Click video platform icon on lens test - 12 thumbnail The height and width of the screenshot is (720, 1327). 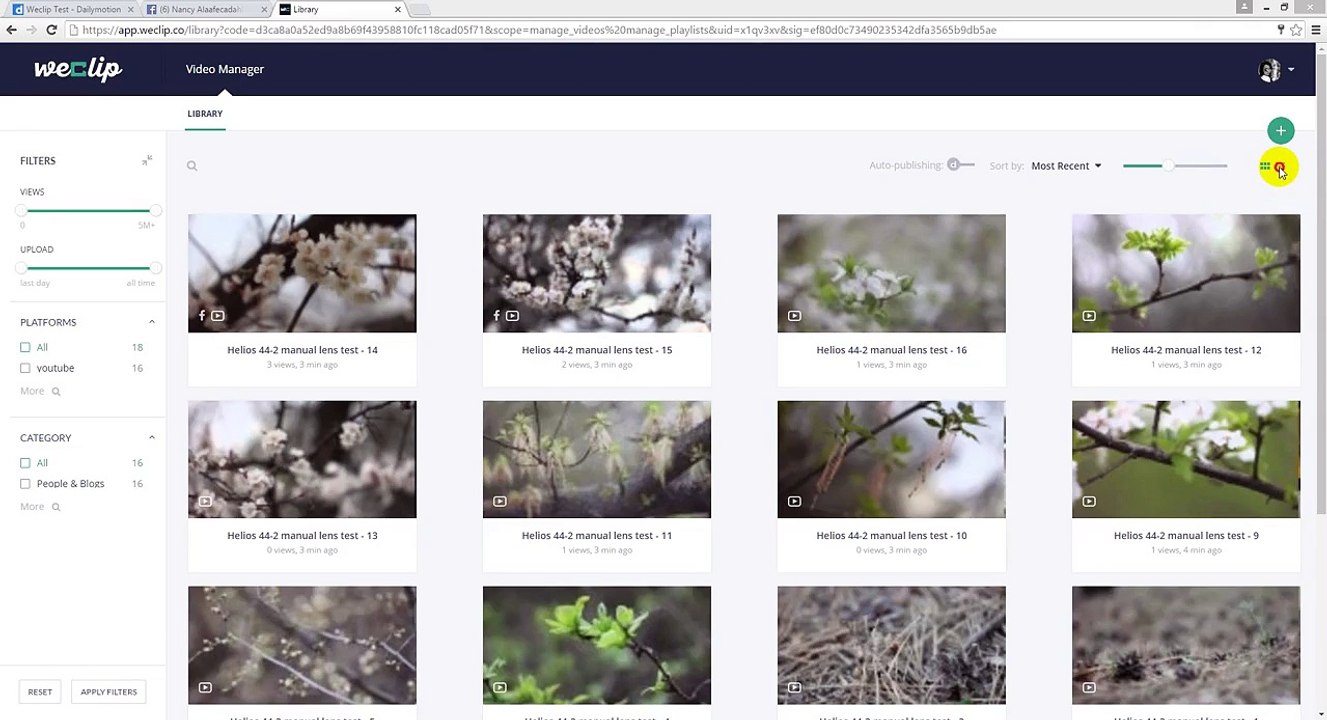1089,316
